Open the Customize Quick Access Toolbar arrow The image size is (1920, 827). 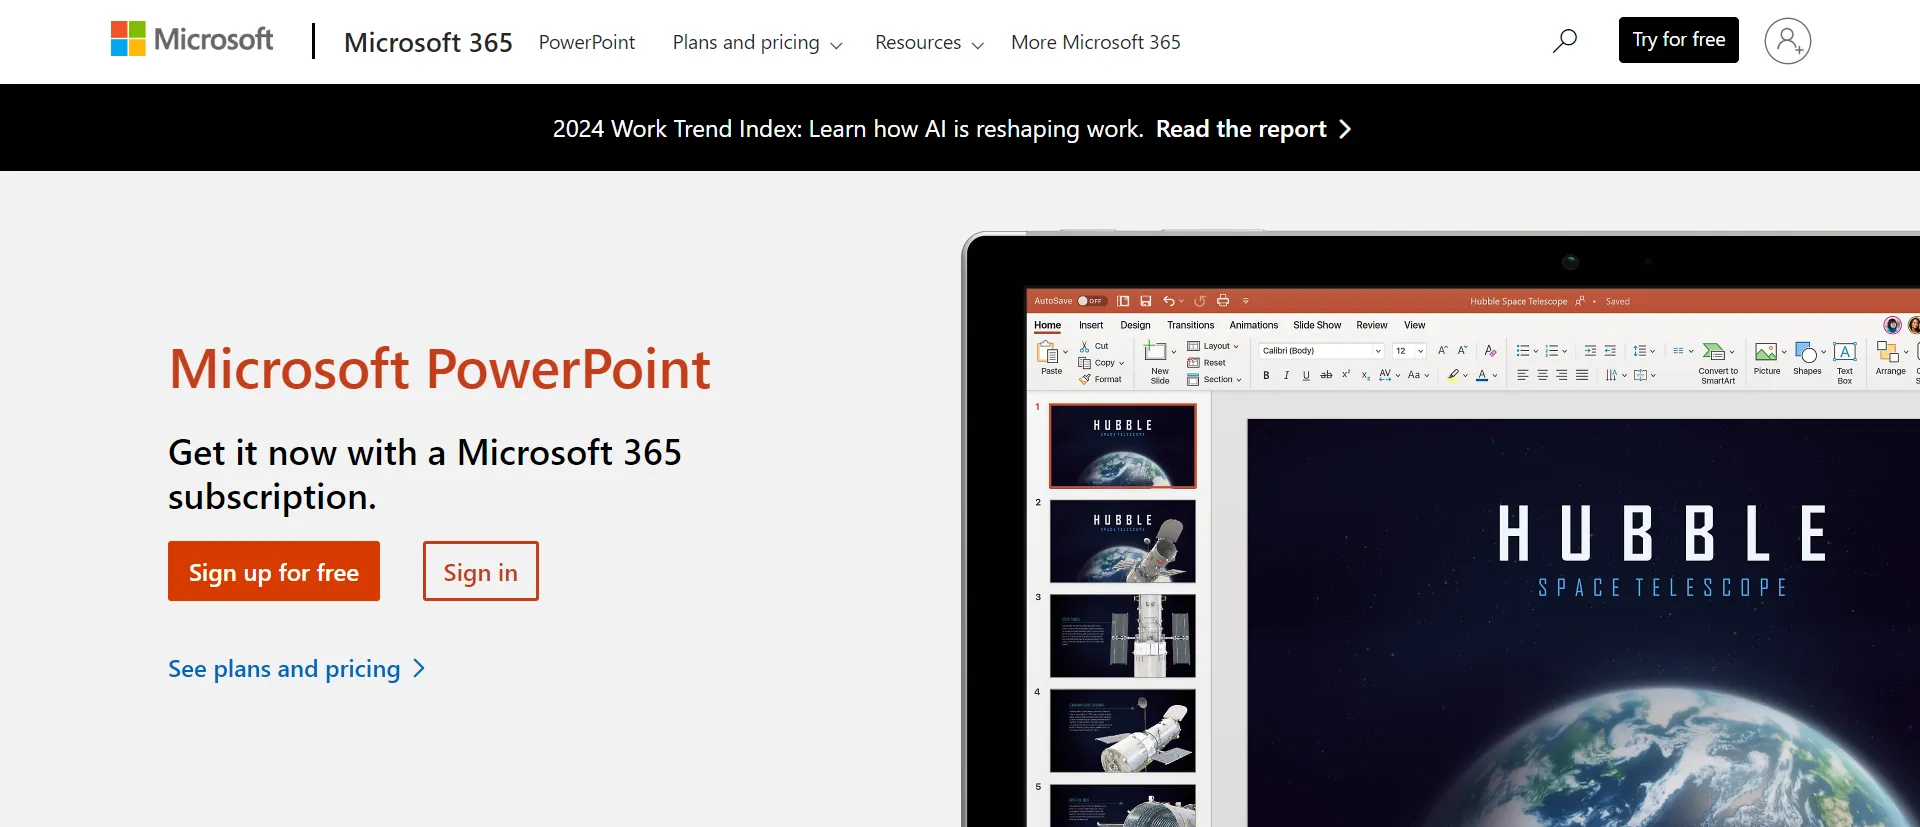pyautogui.click(x=1246, y=301)
